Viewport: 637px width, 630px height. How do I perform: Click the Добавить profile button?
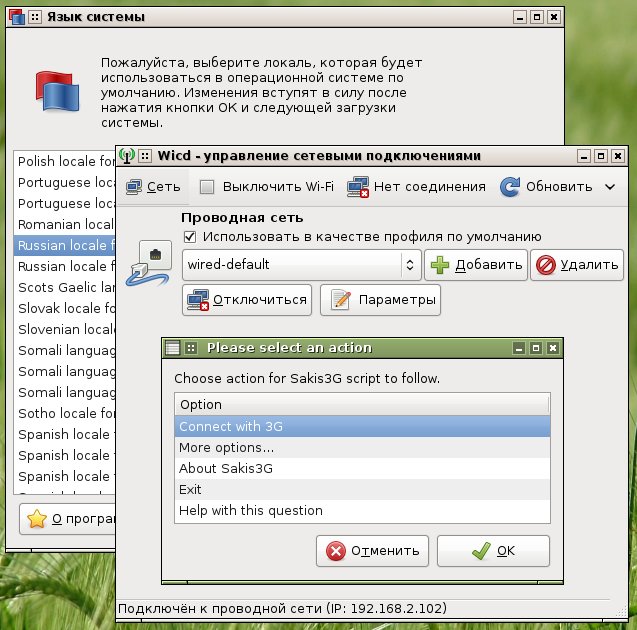pos(476,265)
